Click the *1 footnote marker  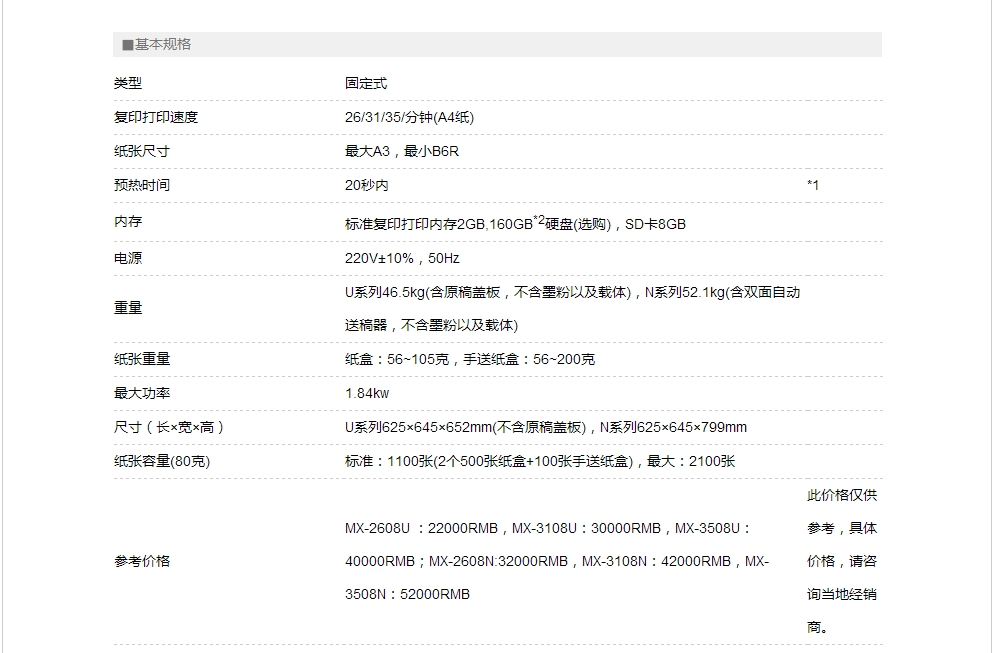(x=813, y=185)
